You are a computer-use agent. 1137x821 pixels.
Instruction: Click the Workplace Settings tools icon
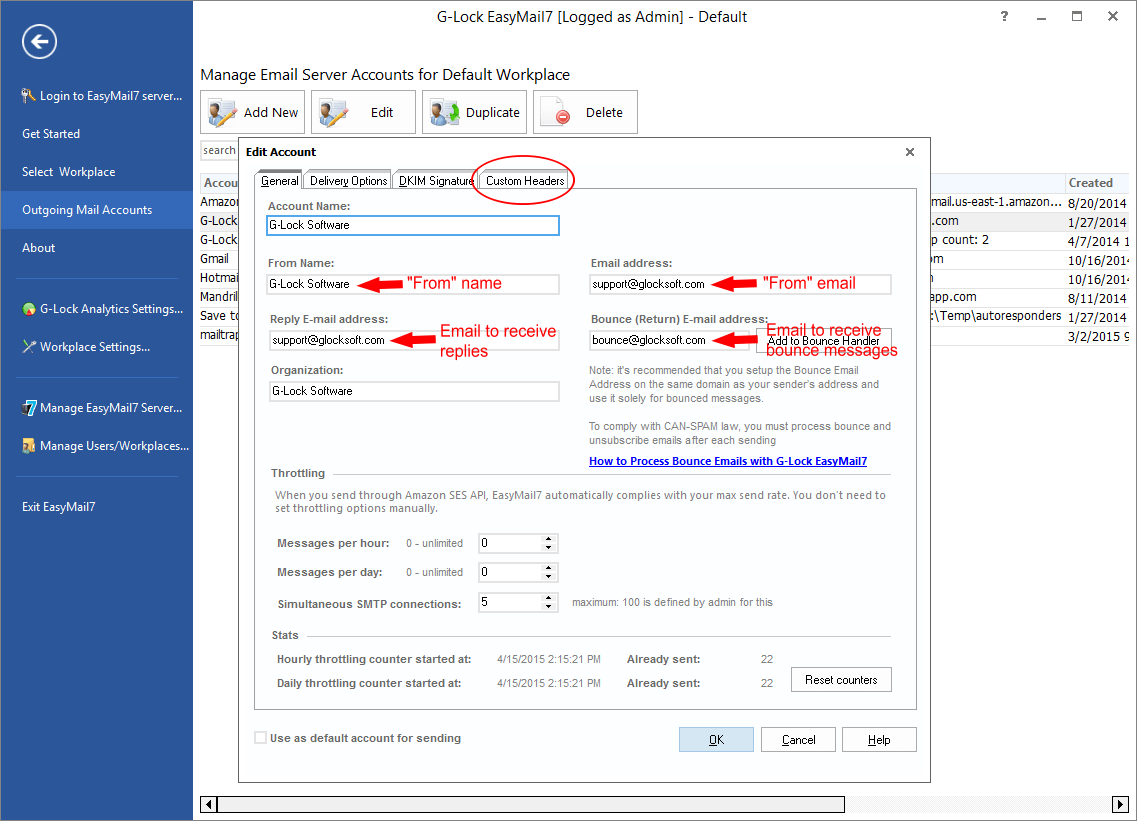[x=29, y=347]
